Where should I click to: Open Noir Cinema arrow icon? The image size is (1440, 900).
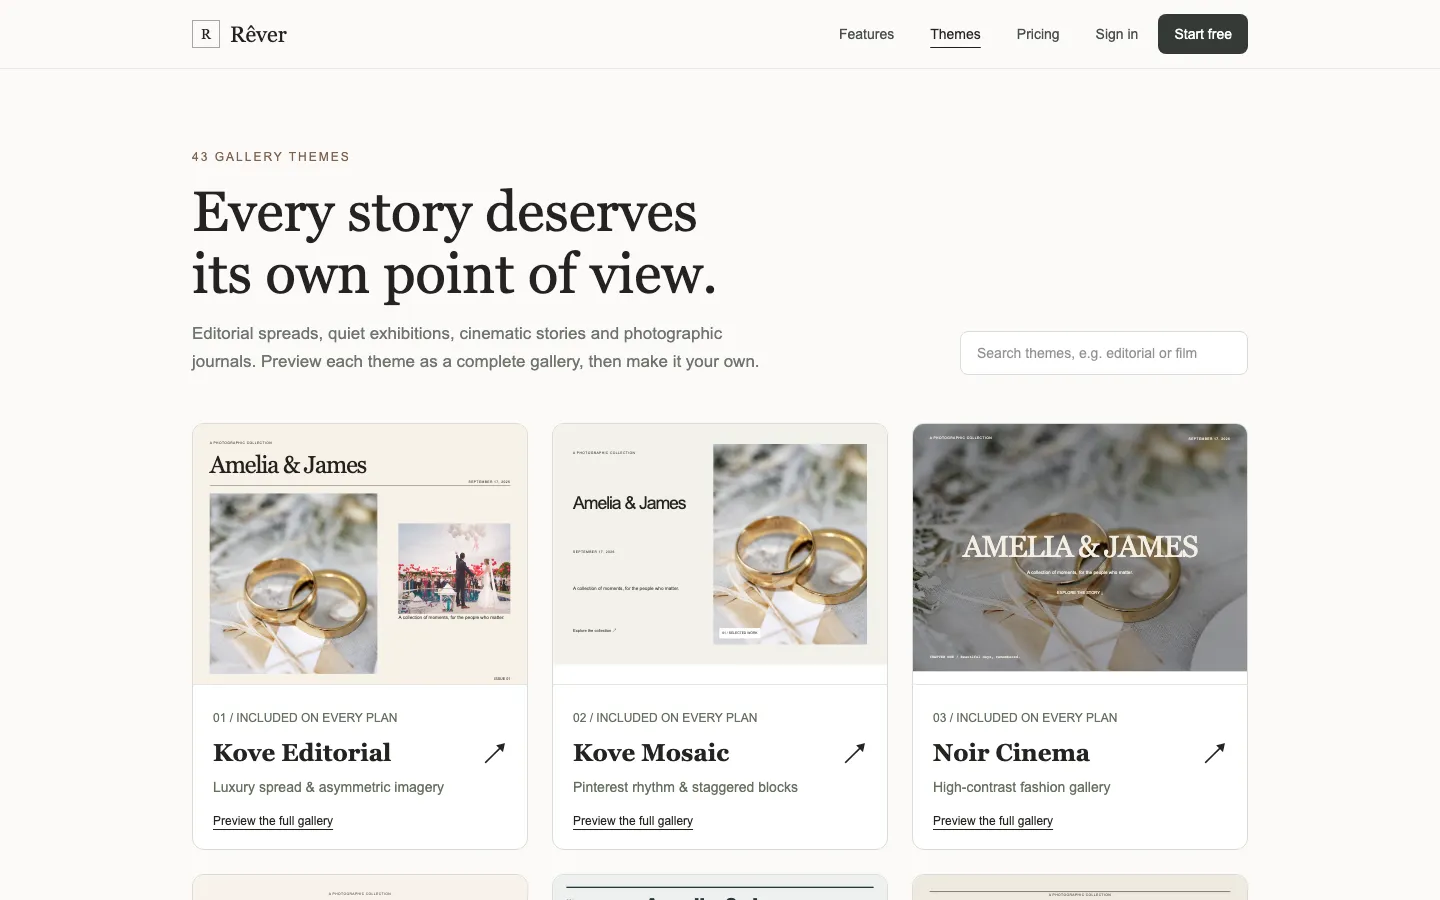click(x=1215, y=753)
